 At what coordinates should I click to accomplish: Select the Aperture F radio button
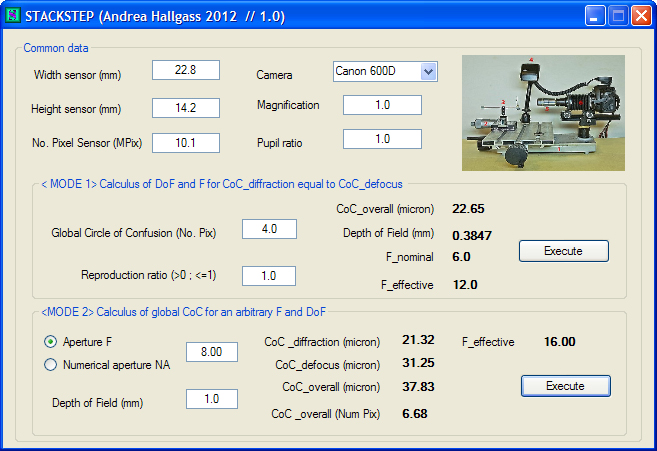coord(51,341)
